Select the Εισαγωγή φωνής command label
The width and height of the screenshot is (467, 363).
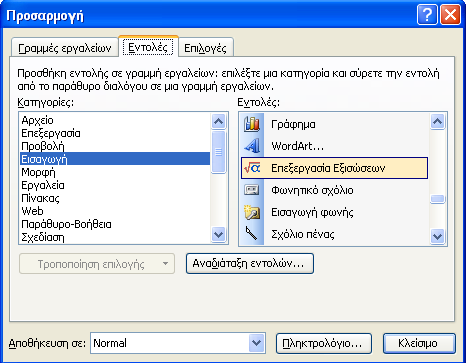click(312, 212)
